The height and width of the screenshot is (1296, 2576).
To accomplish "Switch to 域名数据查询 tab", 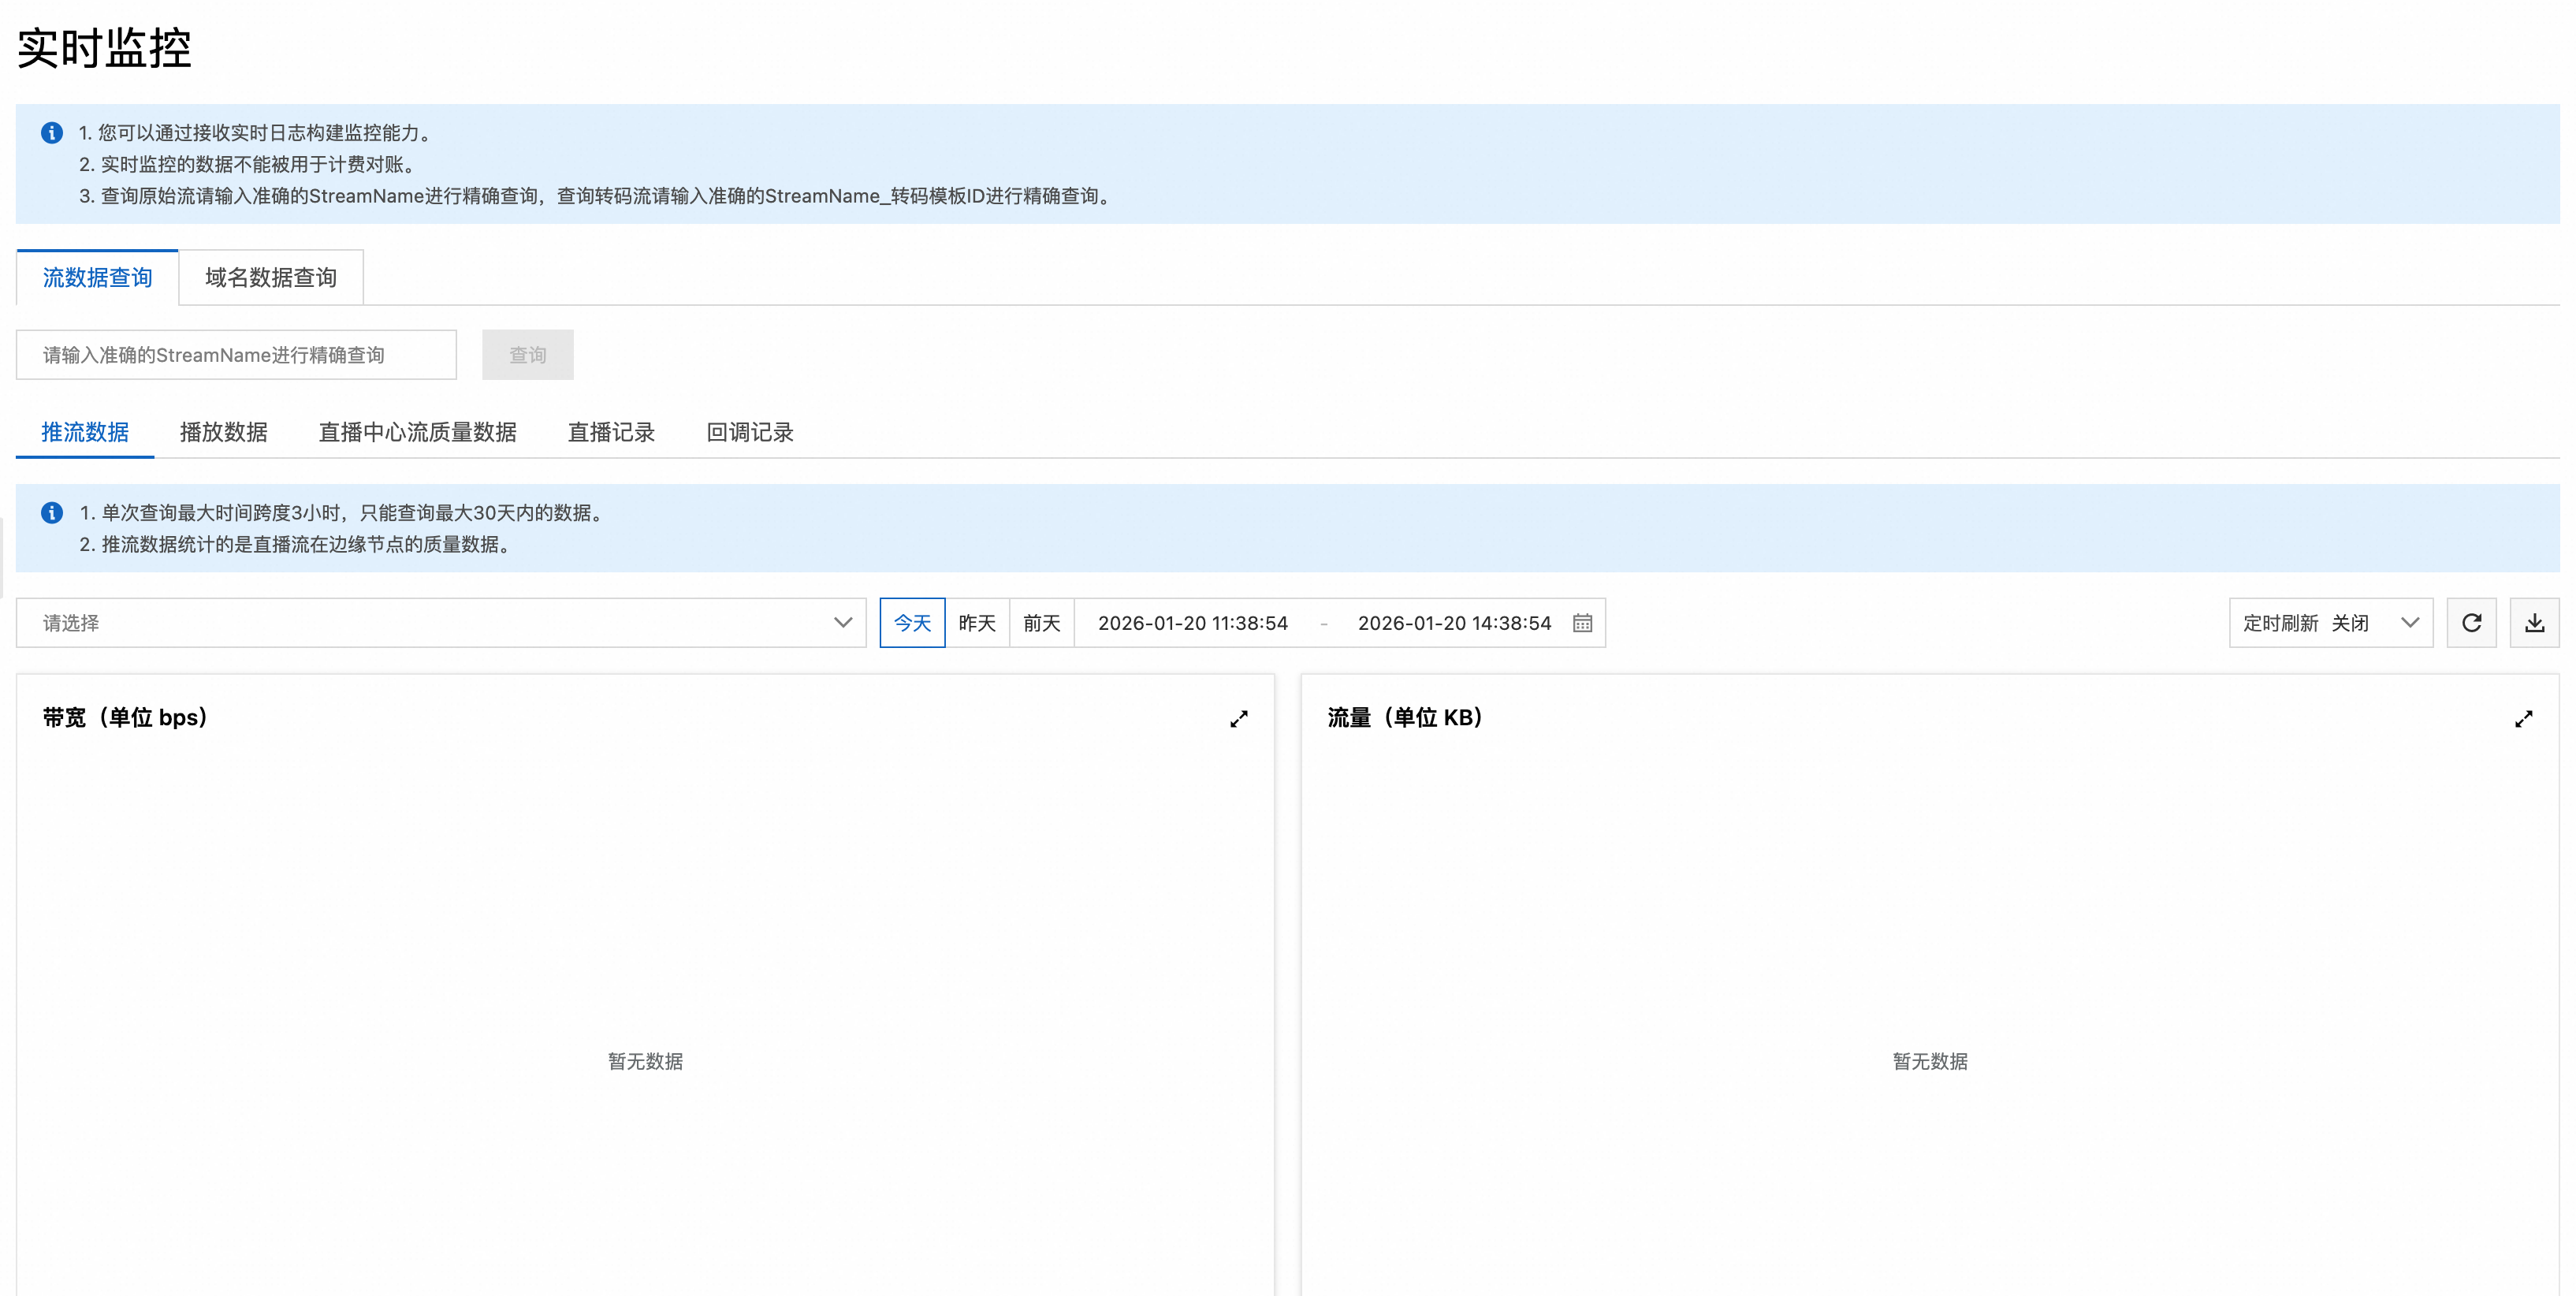I will [271, 278].
